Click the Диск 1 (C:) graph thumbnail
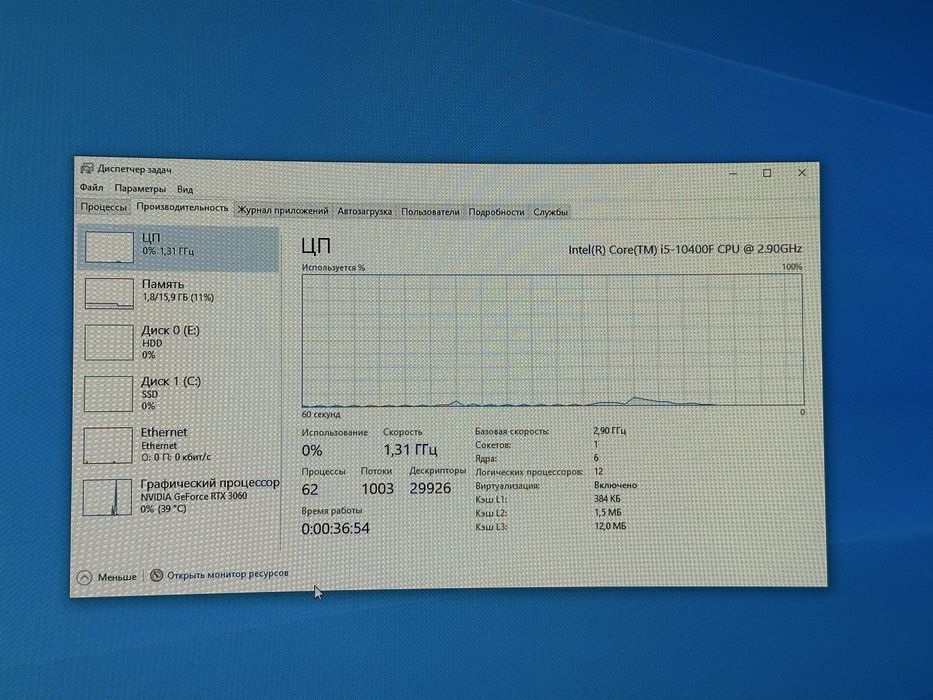 click(108, 393)
